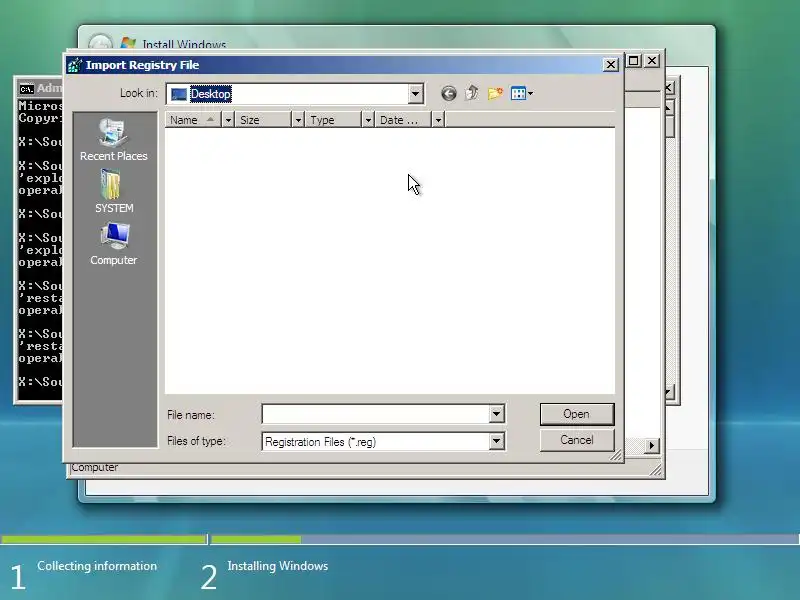Click the scroll down arrow behind the dialog
800x600 pixels.
click(669, 392)
